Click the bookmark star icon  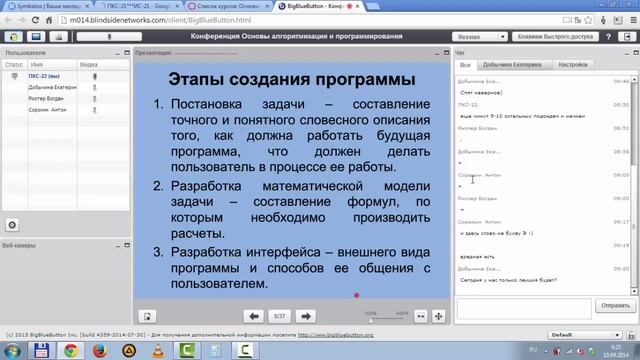[588, 20]
